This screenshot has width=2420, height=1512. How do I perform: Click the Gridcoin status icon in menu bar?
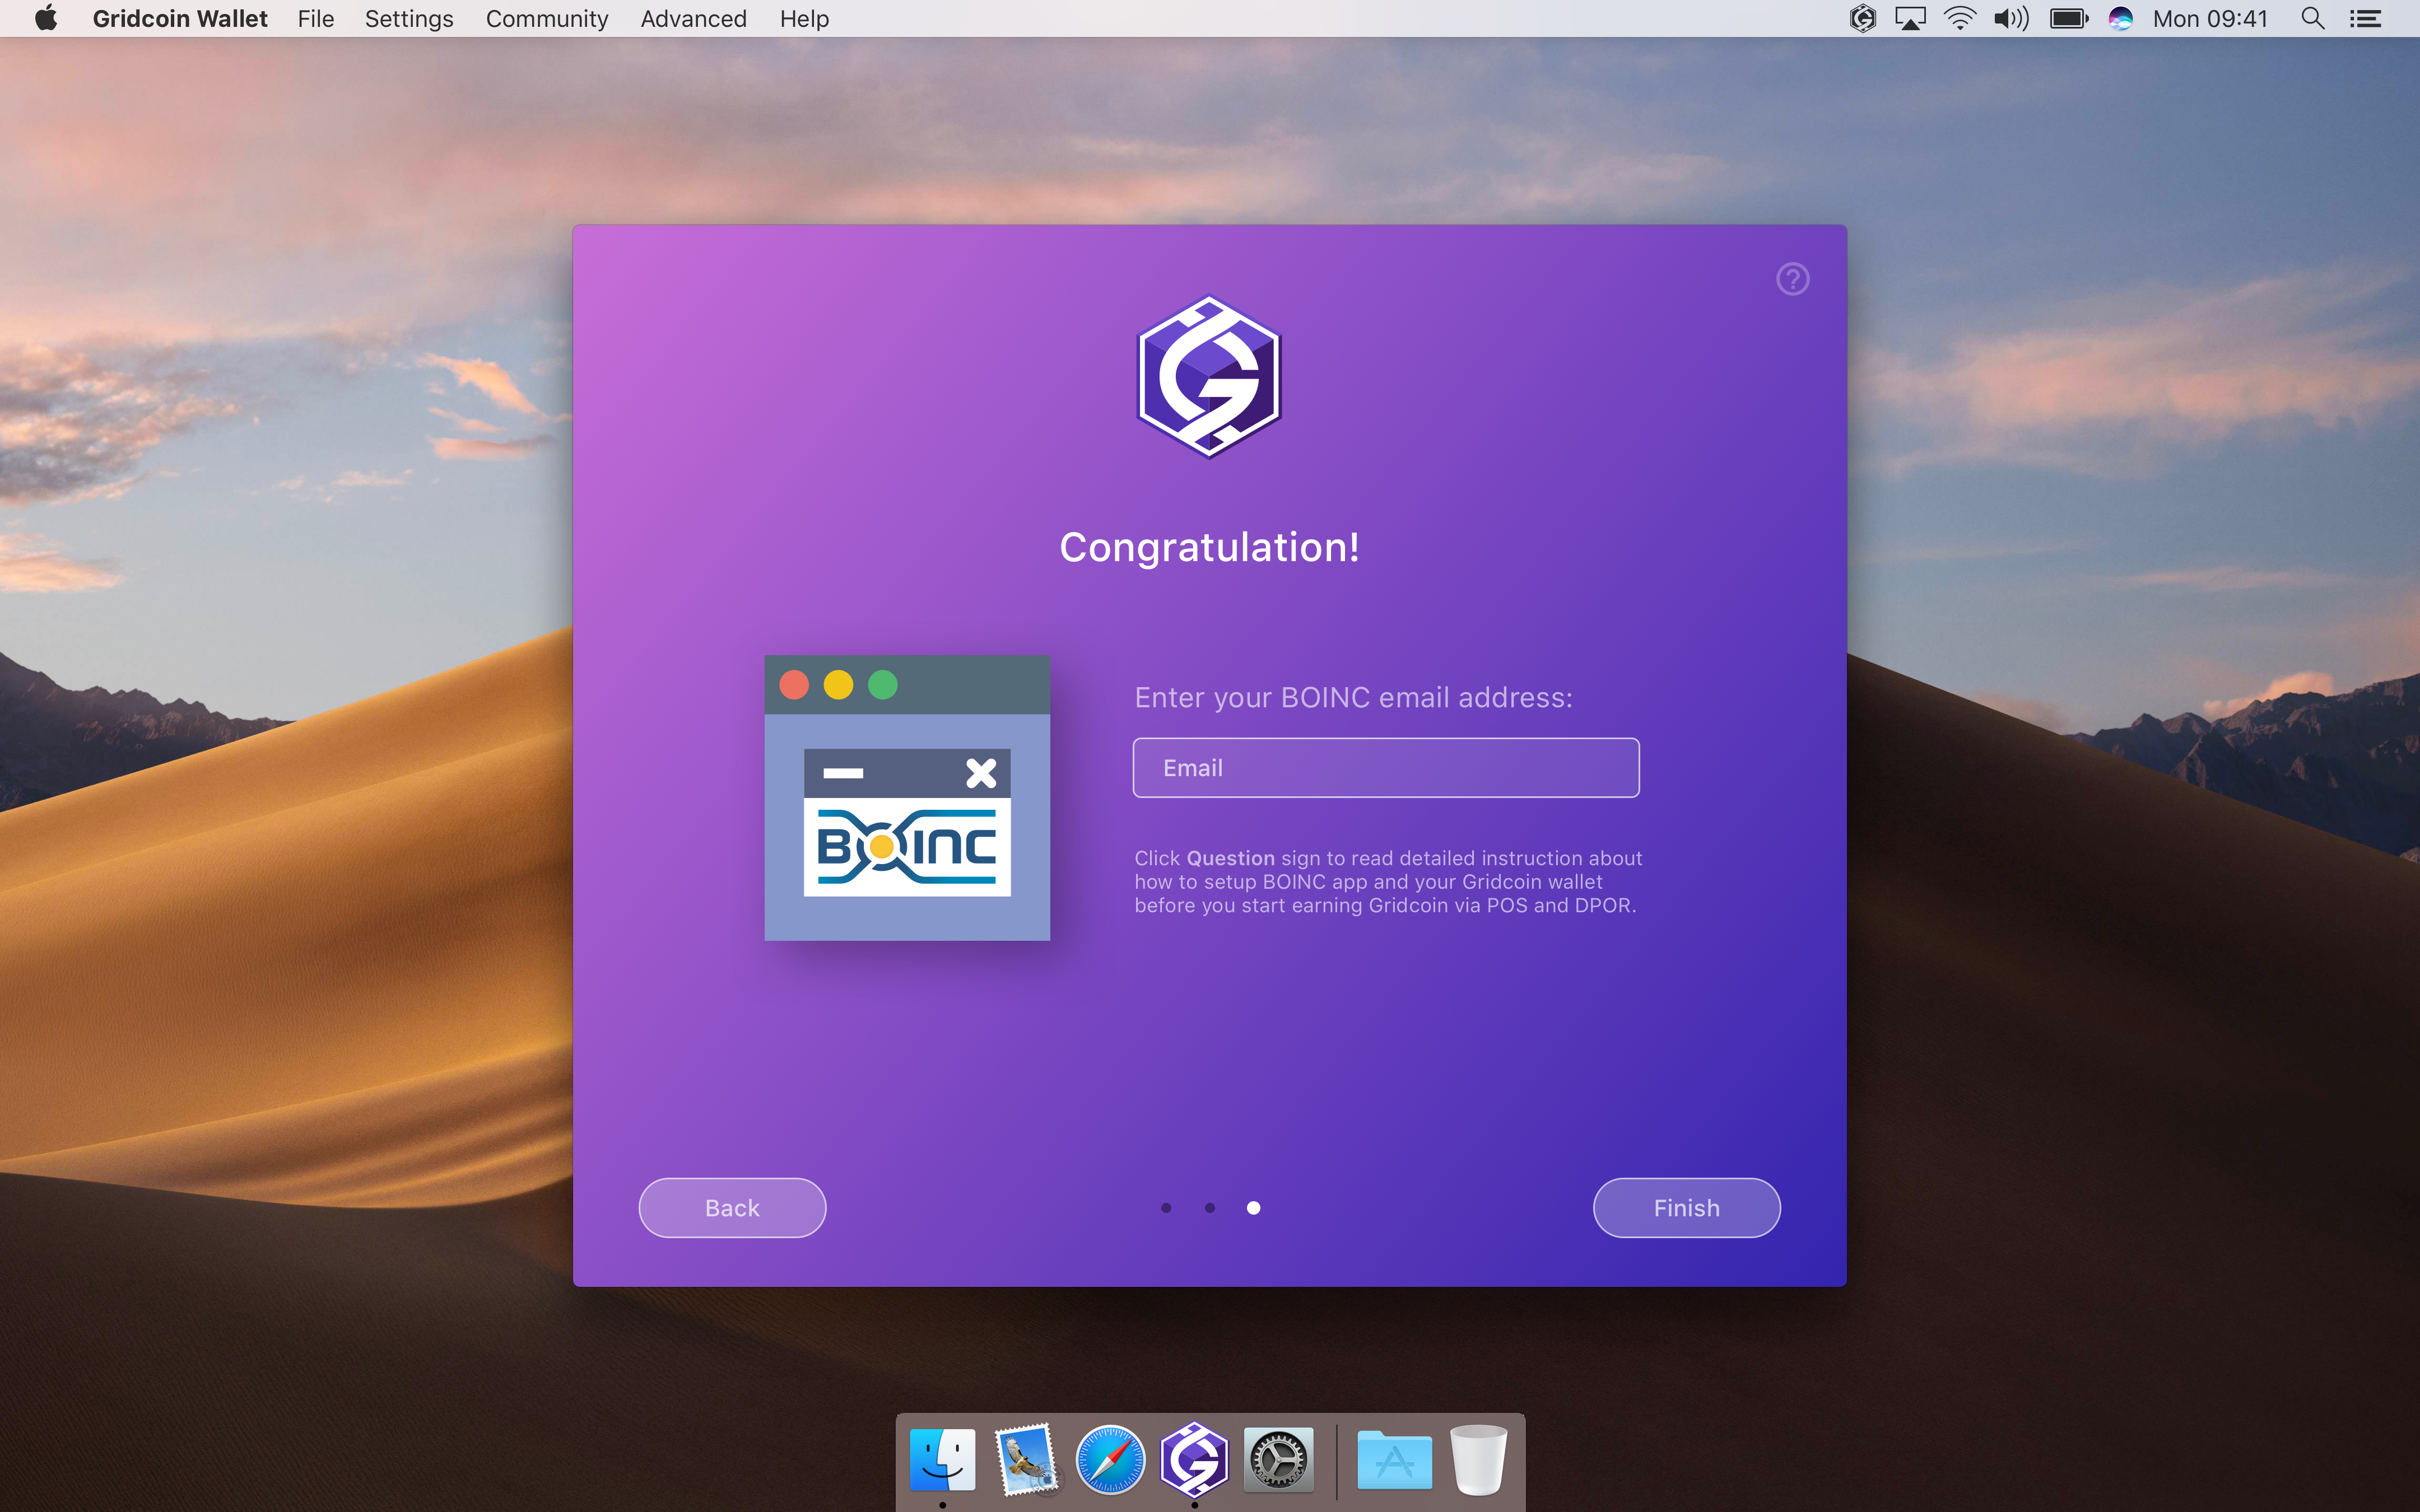point(1862,18)
